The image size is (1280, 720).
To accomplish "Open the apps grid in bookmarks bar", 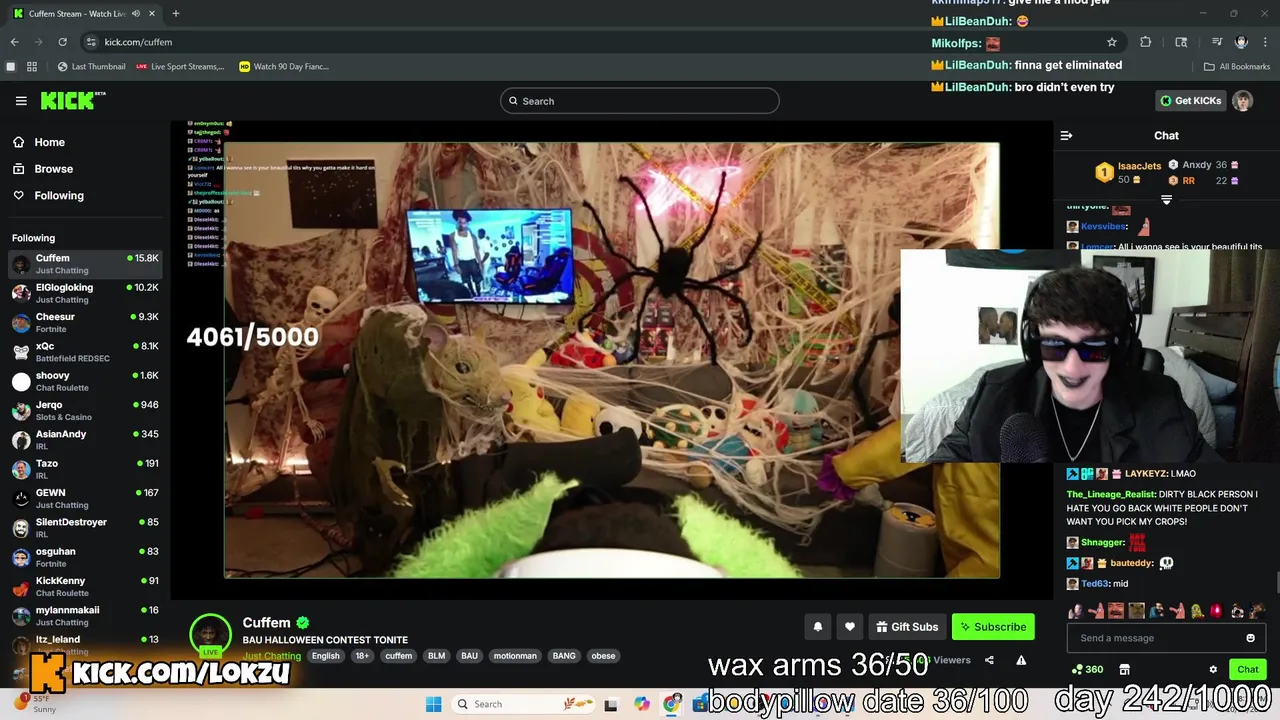I will tap(32, 67).
